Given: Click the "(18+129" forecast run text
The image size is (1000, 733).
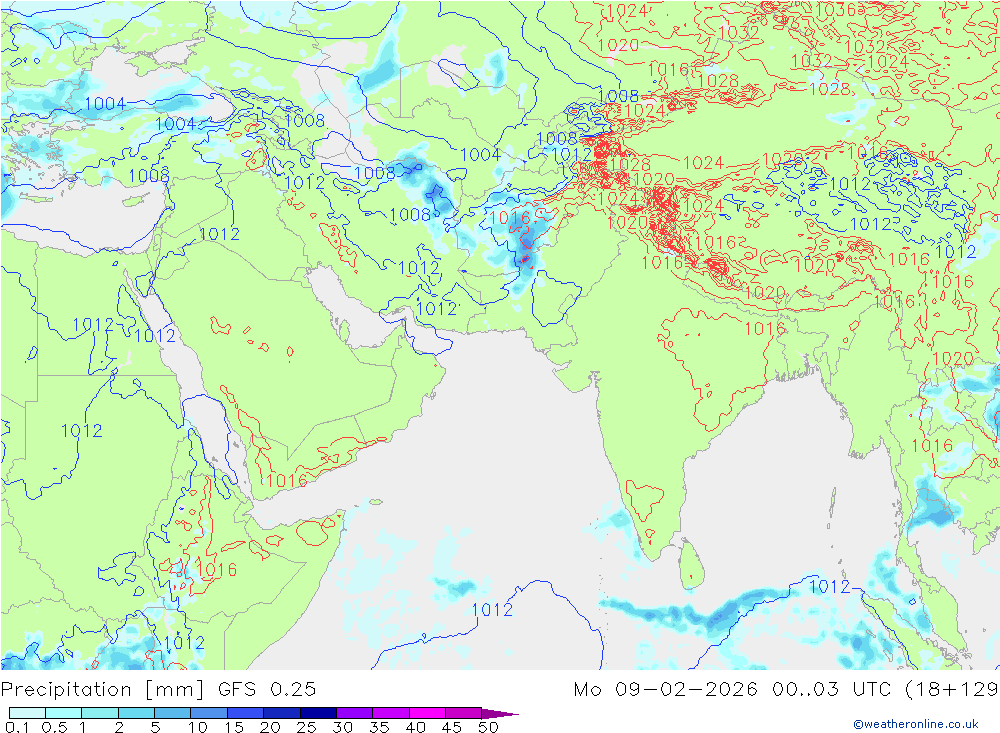Looking at the screenshot, I should click(x=952, y=690).
